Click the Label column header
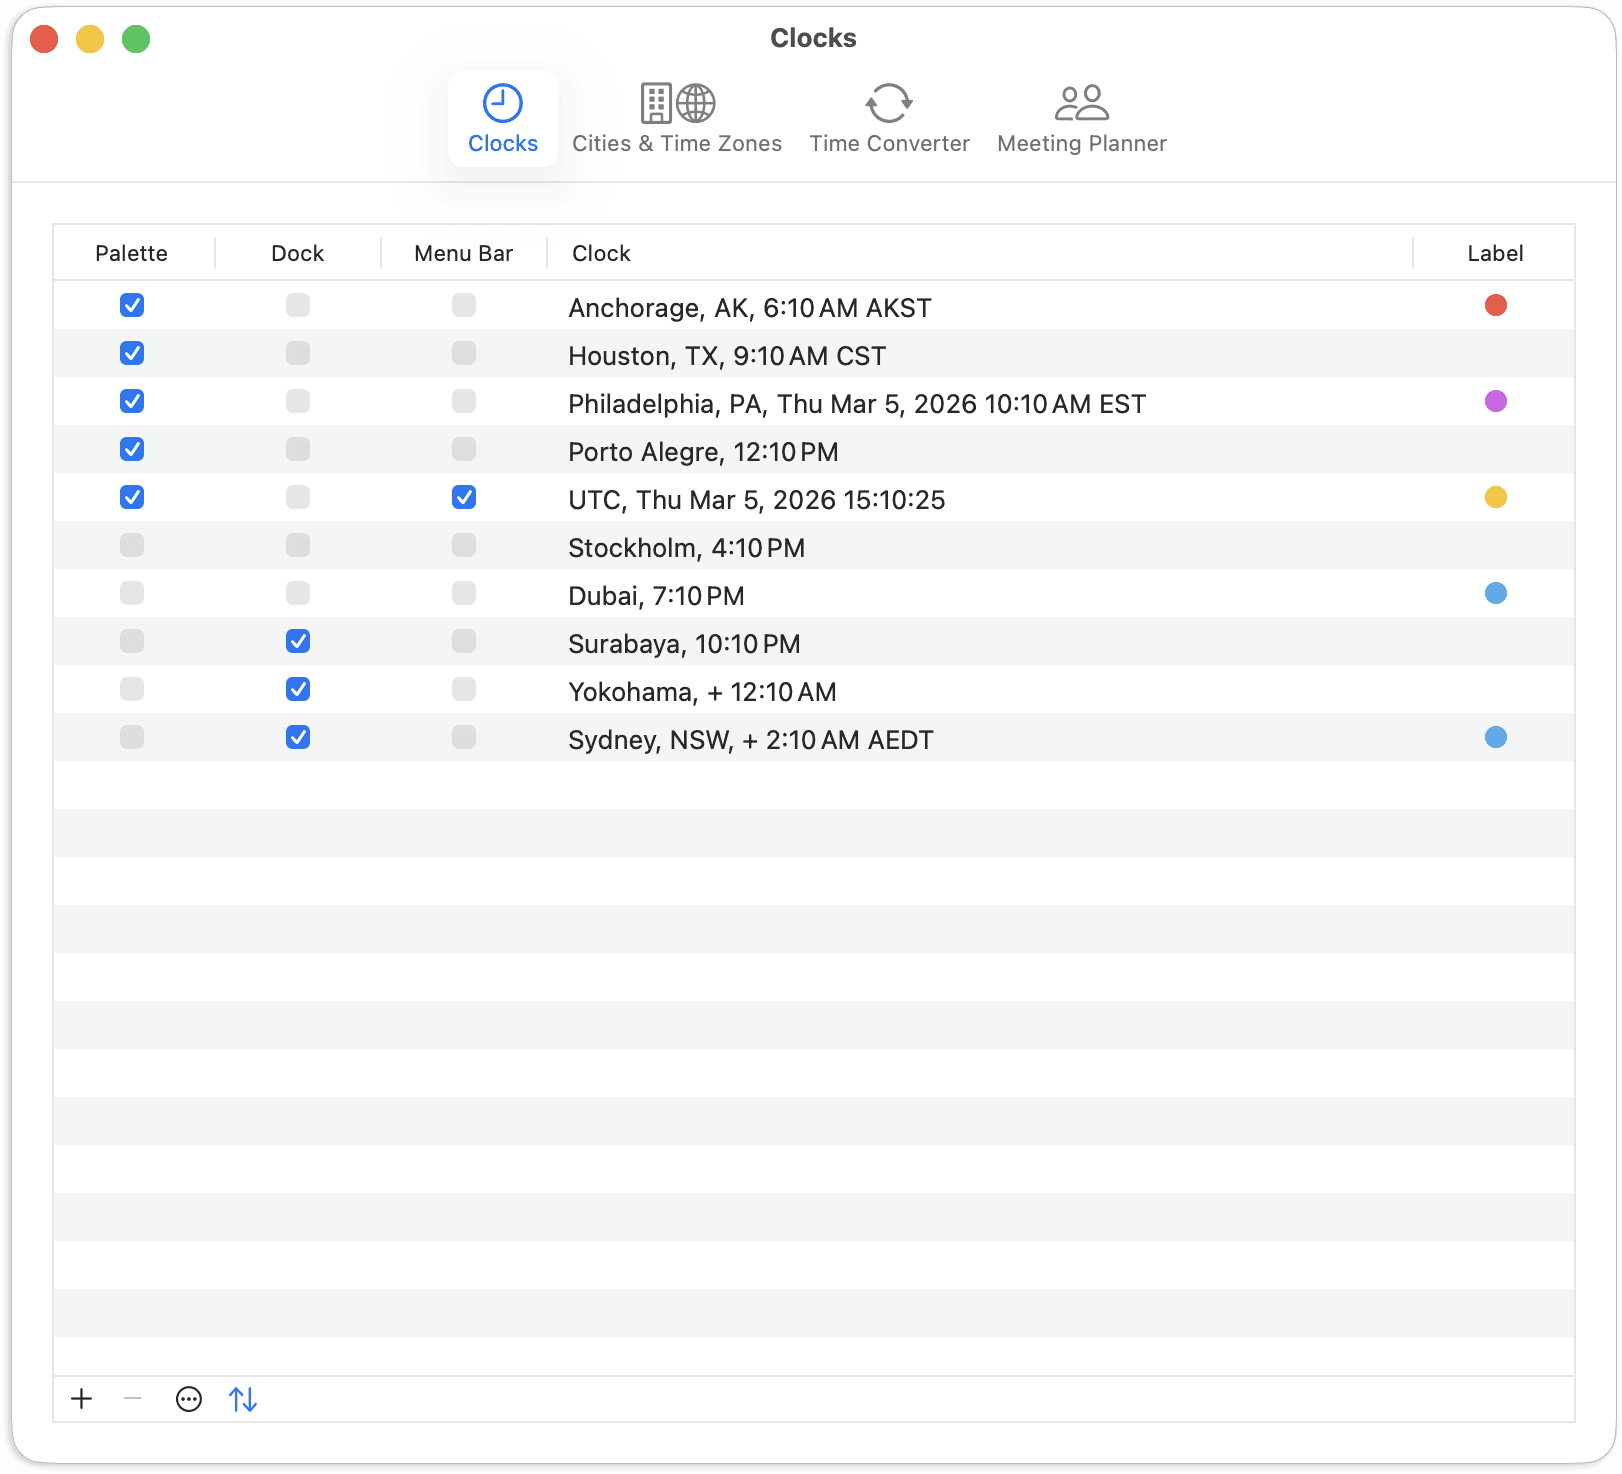 pyautogui.click(x=1495, y=253)
